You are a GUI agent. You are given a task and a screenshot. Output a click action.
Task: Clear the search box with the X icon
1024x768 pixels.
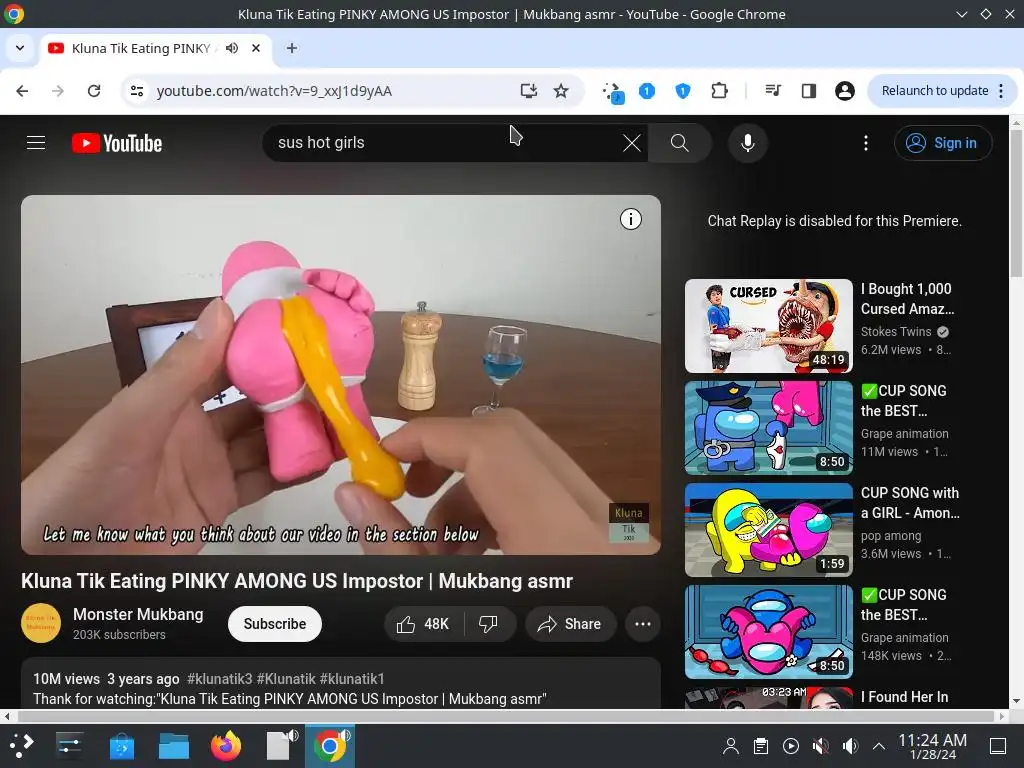[x=632, y=143]
